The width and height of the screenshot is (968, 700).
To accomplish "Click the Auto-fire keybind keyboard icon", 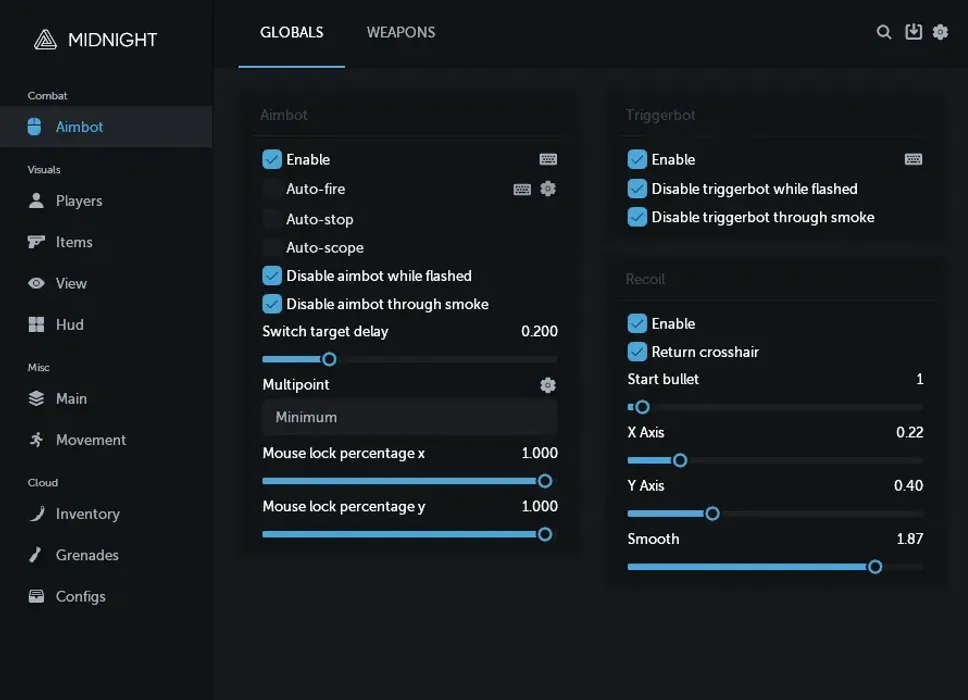I will (522, 190).
